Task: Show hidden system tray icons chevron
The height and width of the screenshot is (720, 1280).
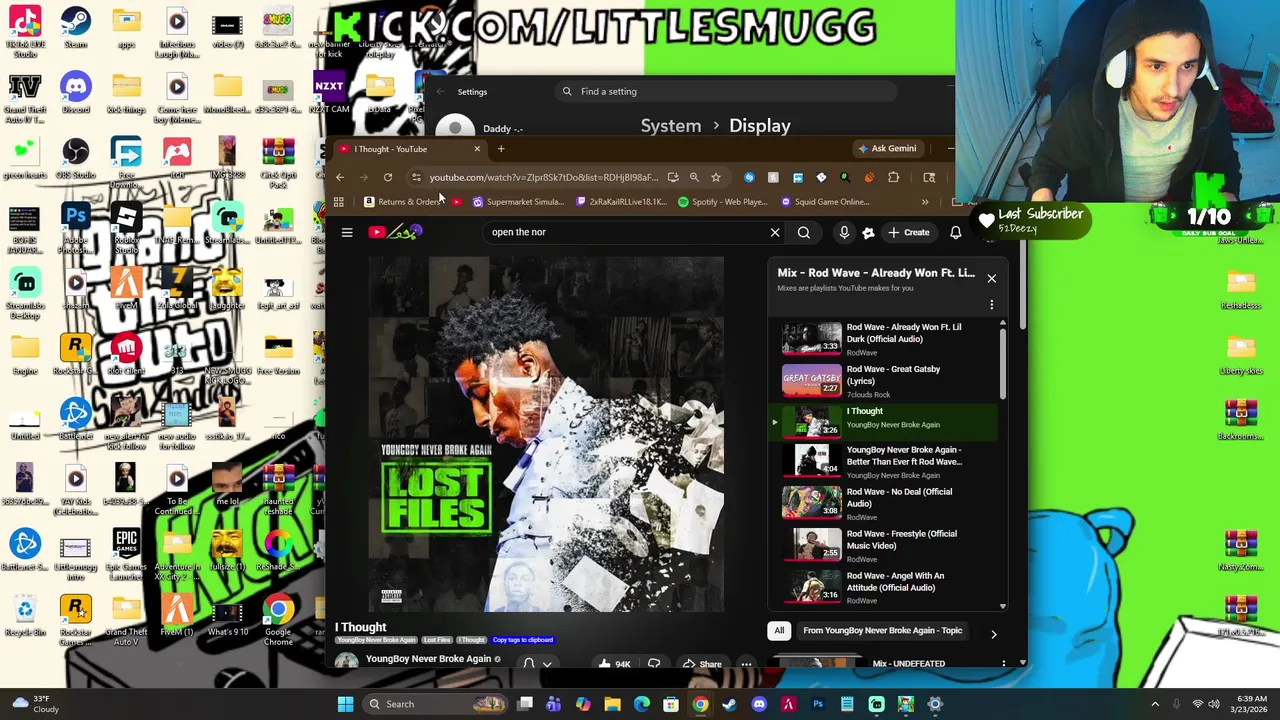Action: tap(1155, 704)
